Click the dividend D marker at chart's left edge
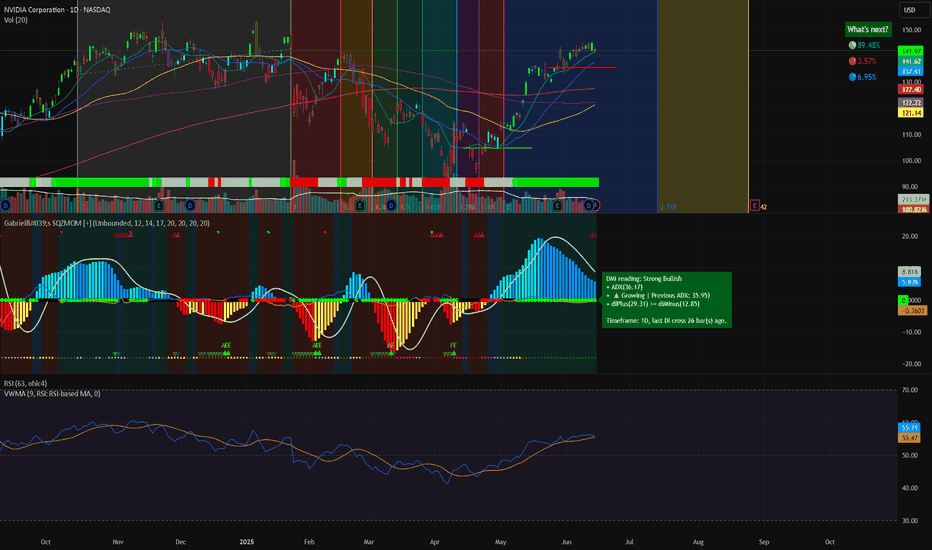Image resolution: width=932 pixels, height=550 pixels. (5, 205)
